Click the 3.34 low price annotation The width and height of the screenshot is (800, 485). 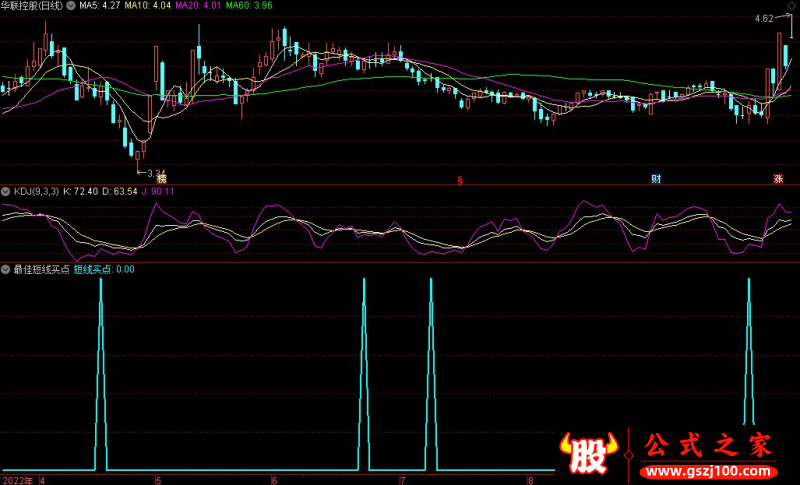pos(151,171)
